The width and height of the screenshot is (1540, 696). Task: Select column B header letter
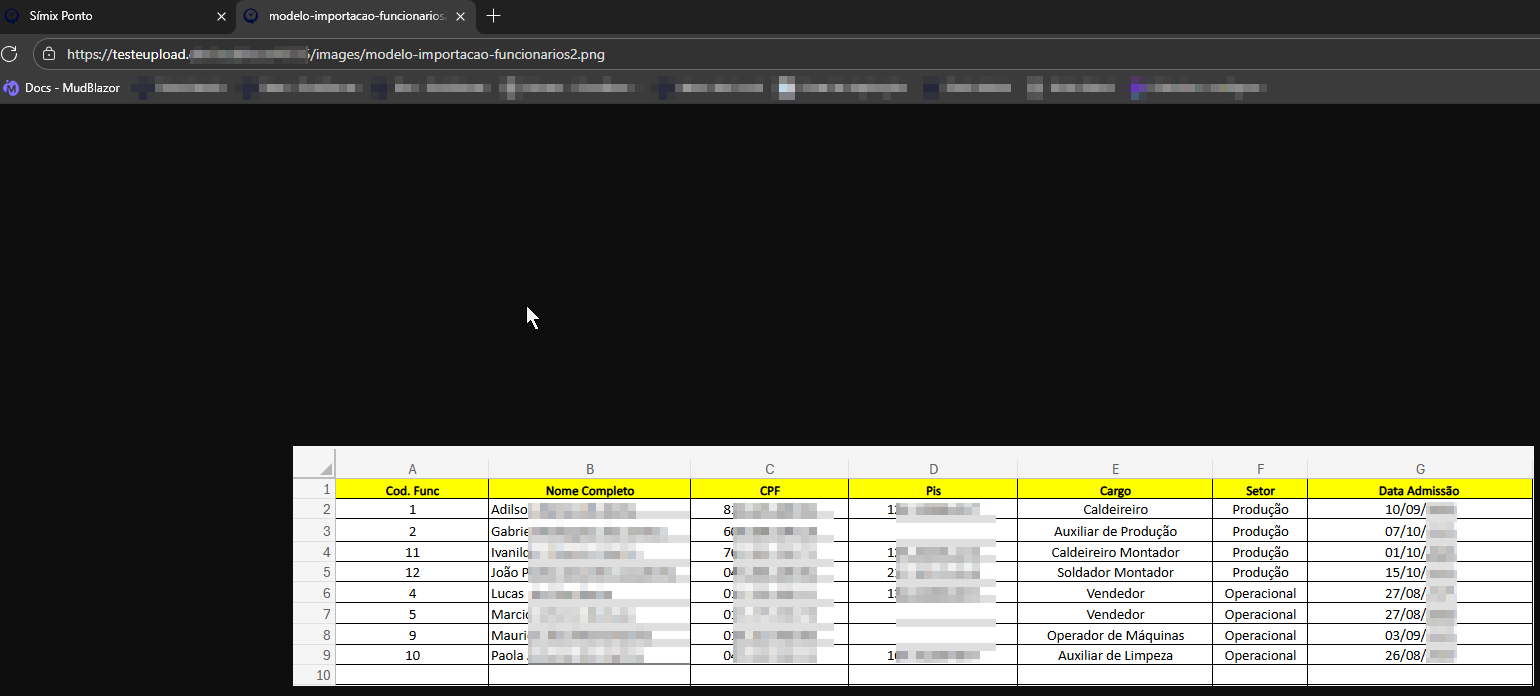590,469
